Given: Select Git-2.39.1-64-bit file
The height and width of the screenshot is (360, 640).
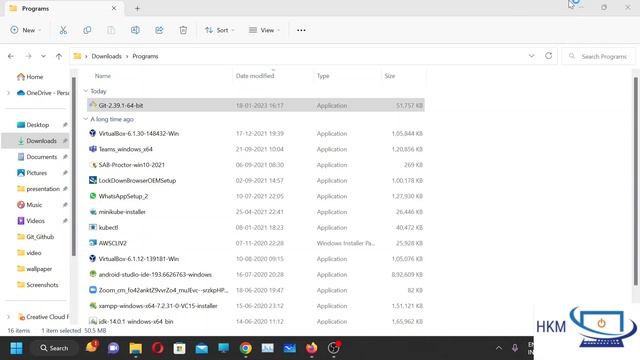Looking at the screenshot, I should pos(256,105).
